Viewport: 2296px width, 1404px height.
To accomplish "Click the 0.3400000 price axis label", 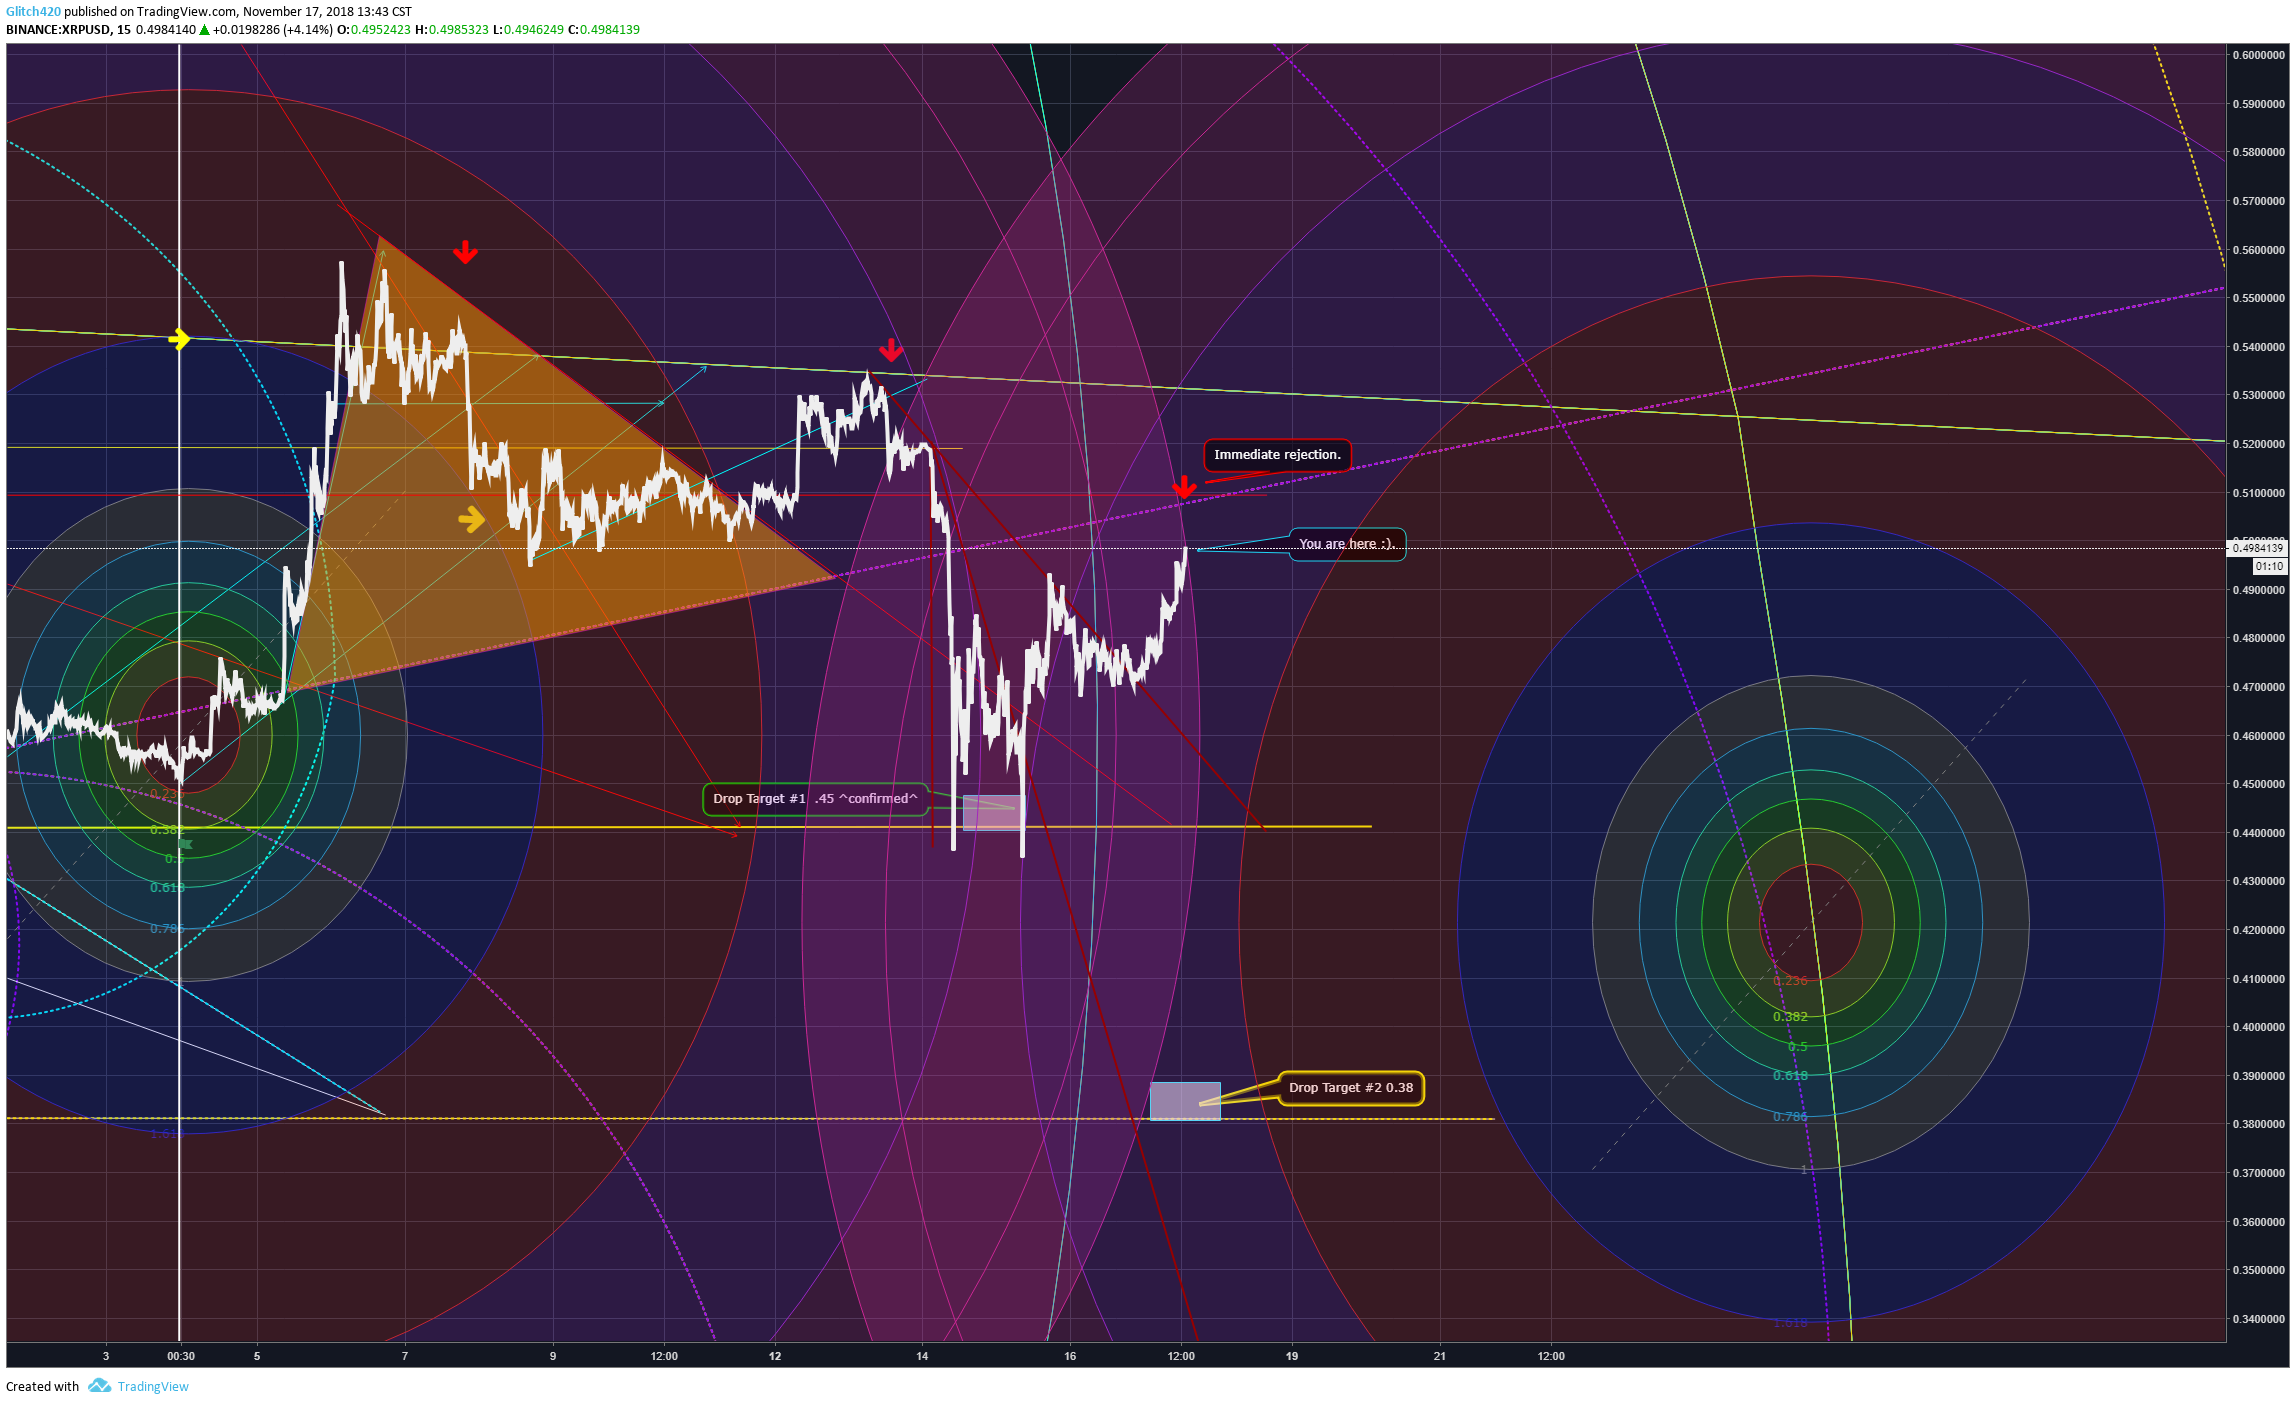I will coord(2259,1319).
